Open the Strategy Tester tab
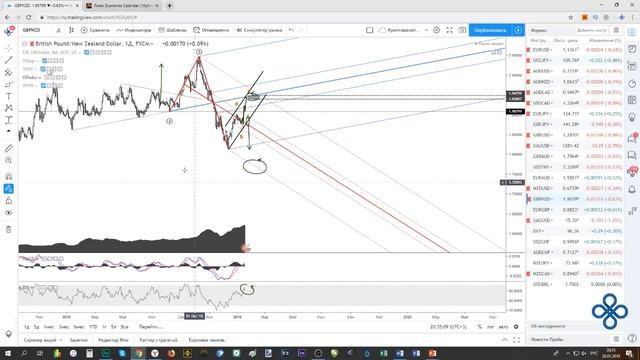Viewport: 640px width, 360px height. pyautogui.click(x=158, y=340)
